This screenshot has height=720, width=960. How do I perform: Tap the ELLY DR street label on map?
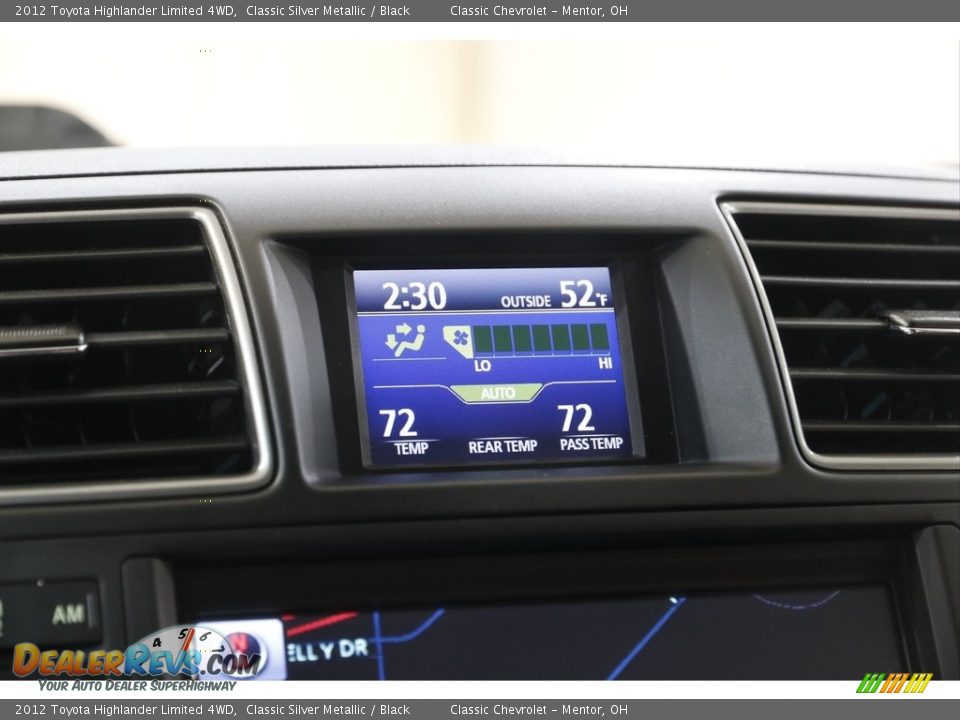coord(328,650)
